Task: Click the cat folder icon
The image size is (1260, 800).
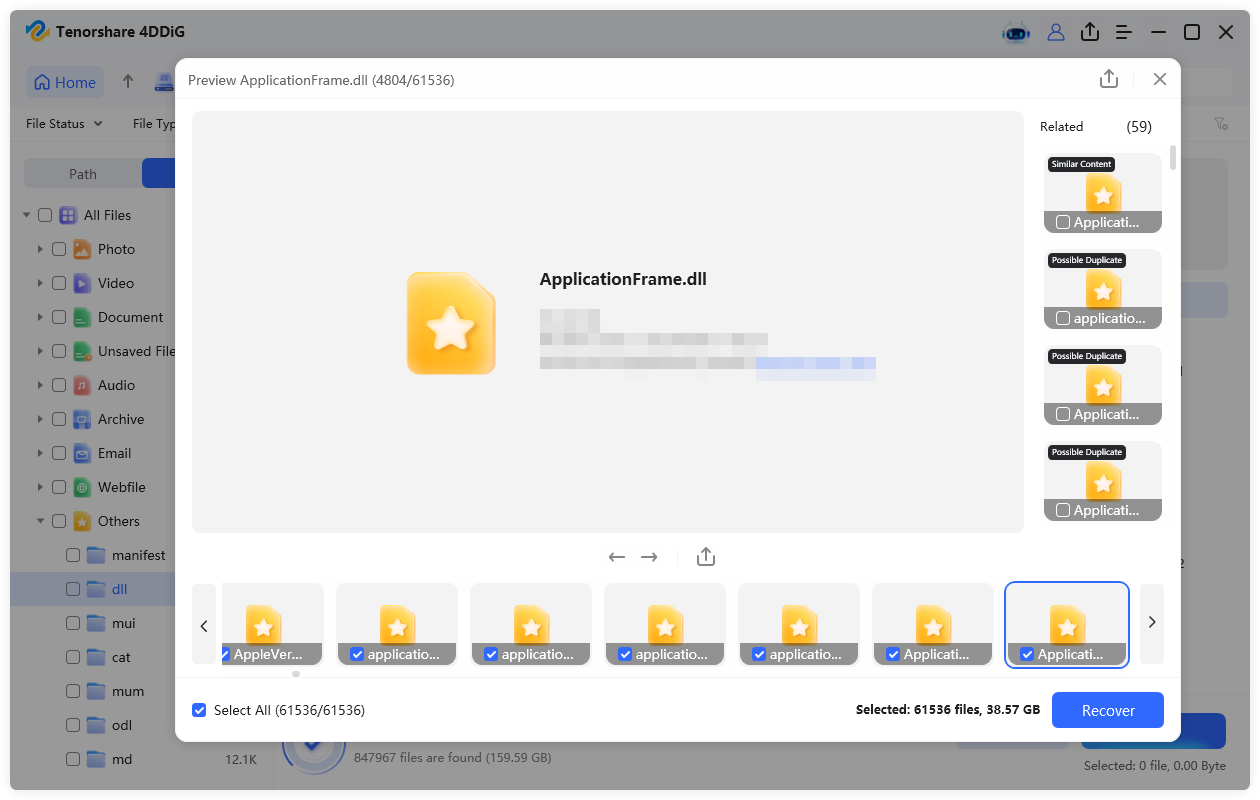Action: [x=96, y=657]
